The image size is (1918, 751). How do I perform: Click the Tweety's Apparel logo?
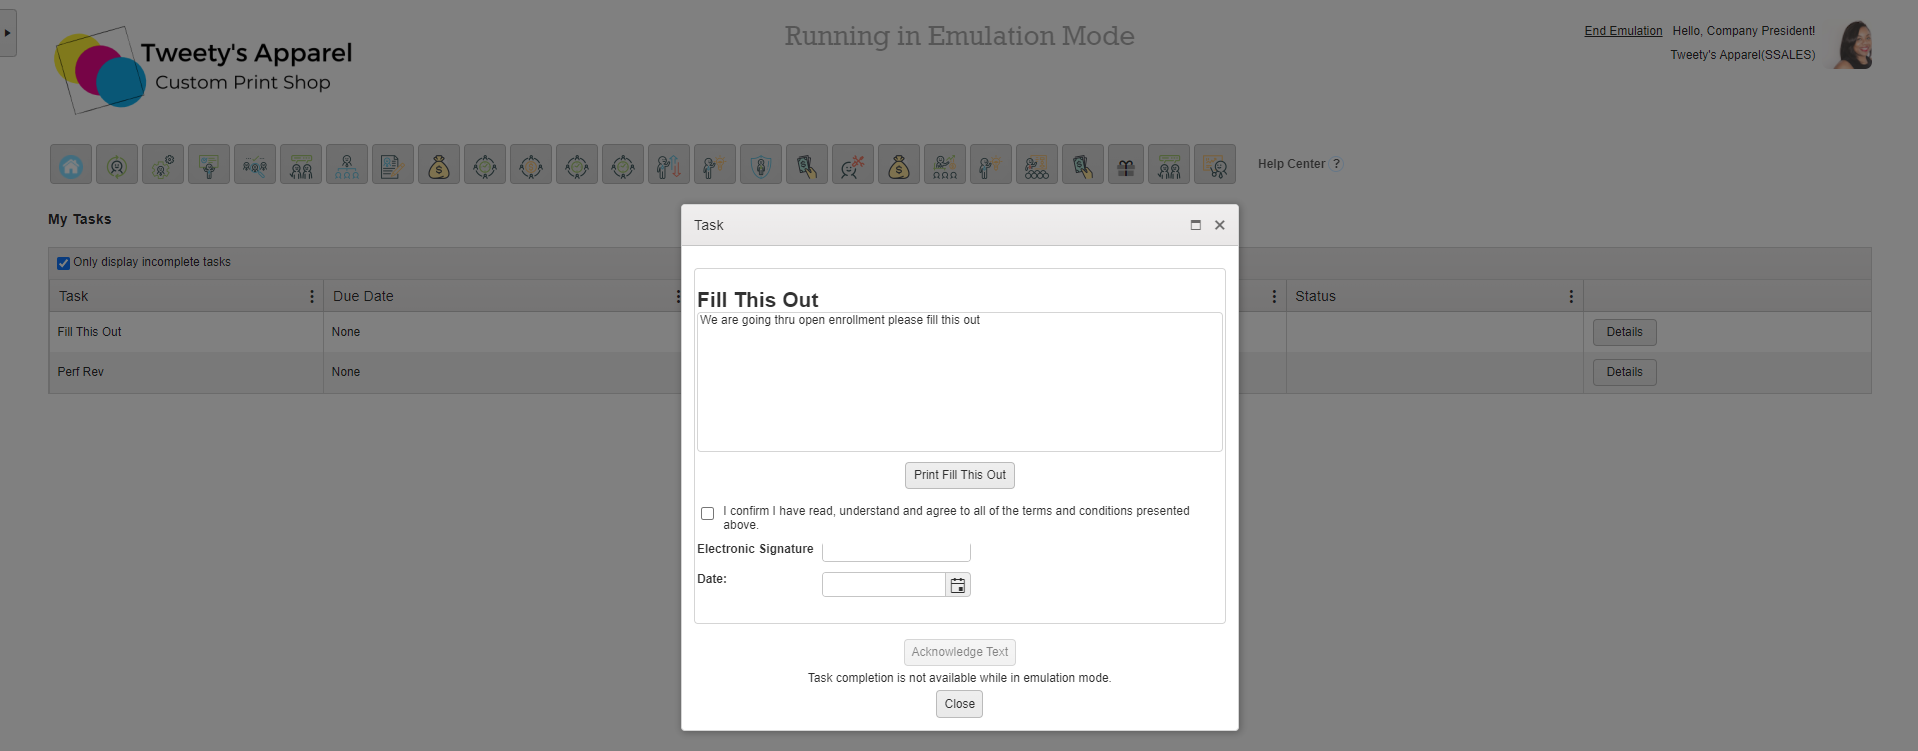(x=204, y=68)
